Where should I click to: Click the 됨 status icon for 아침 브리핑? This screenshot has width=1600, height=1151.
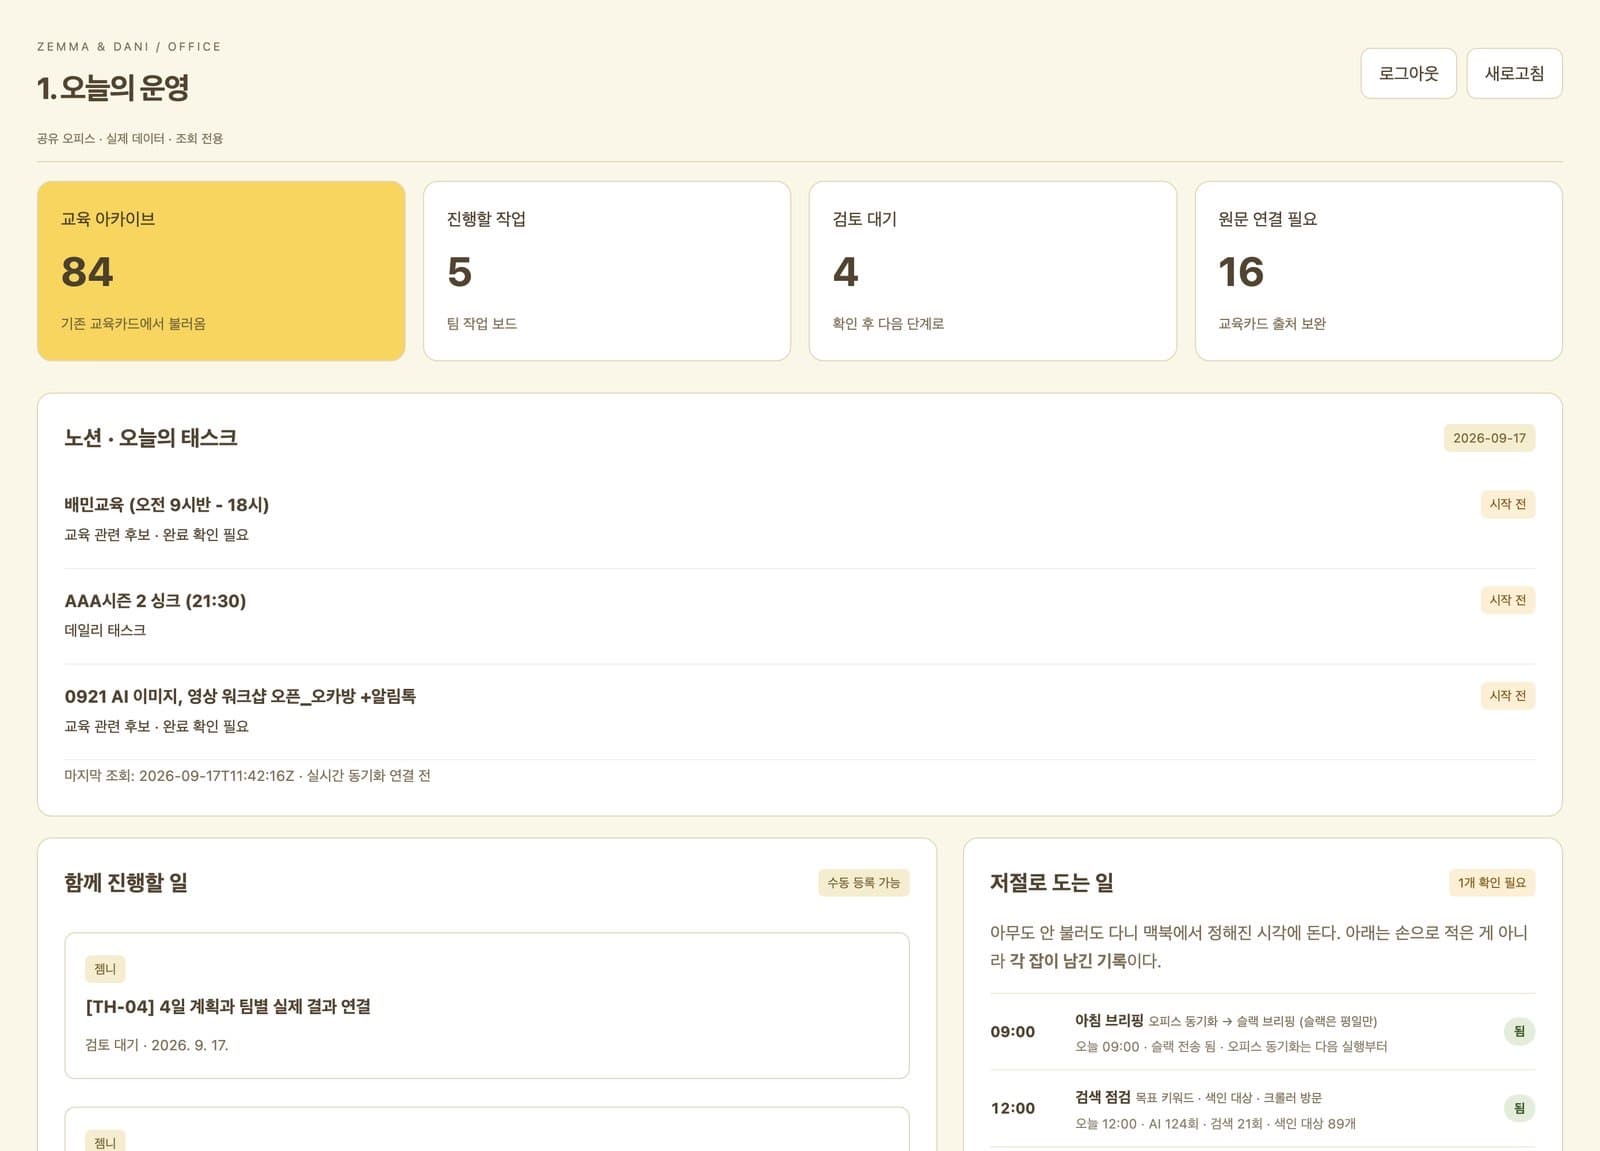(x=1519, y=1031)
